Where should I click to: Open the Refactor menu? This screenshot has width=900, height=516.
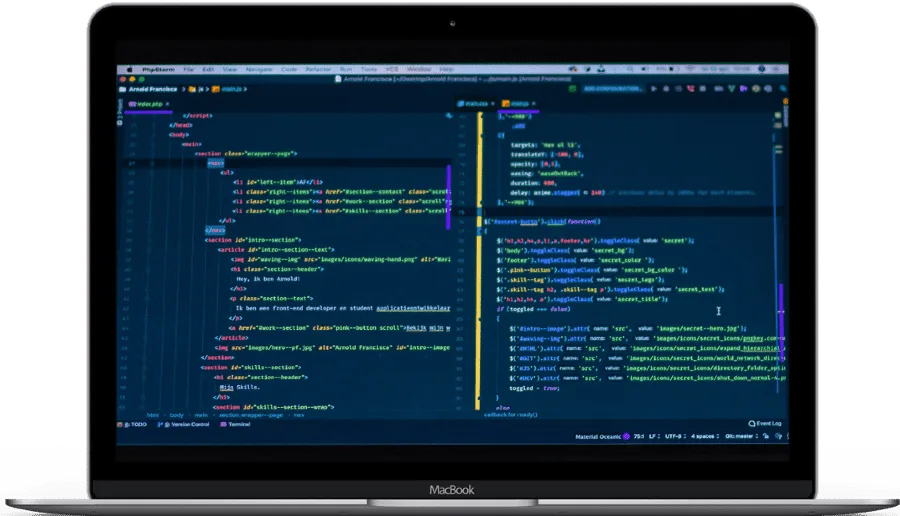tap(319, 69)
